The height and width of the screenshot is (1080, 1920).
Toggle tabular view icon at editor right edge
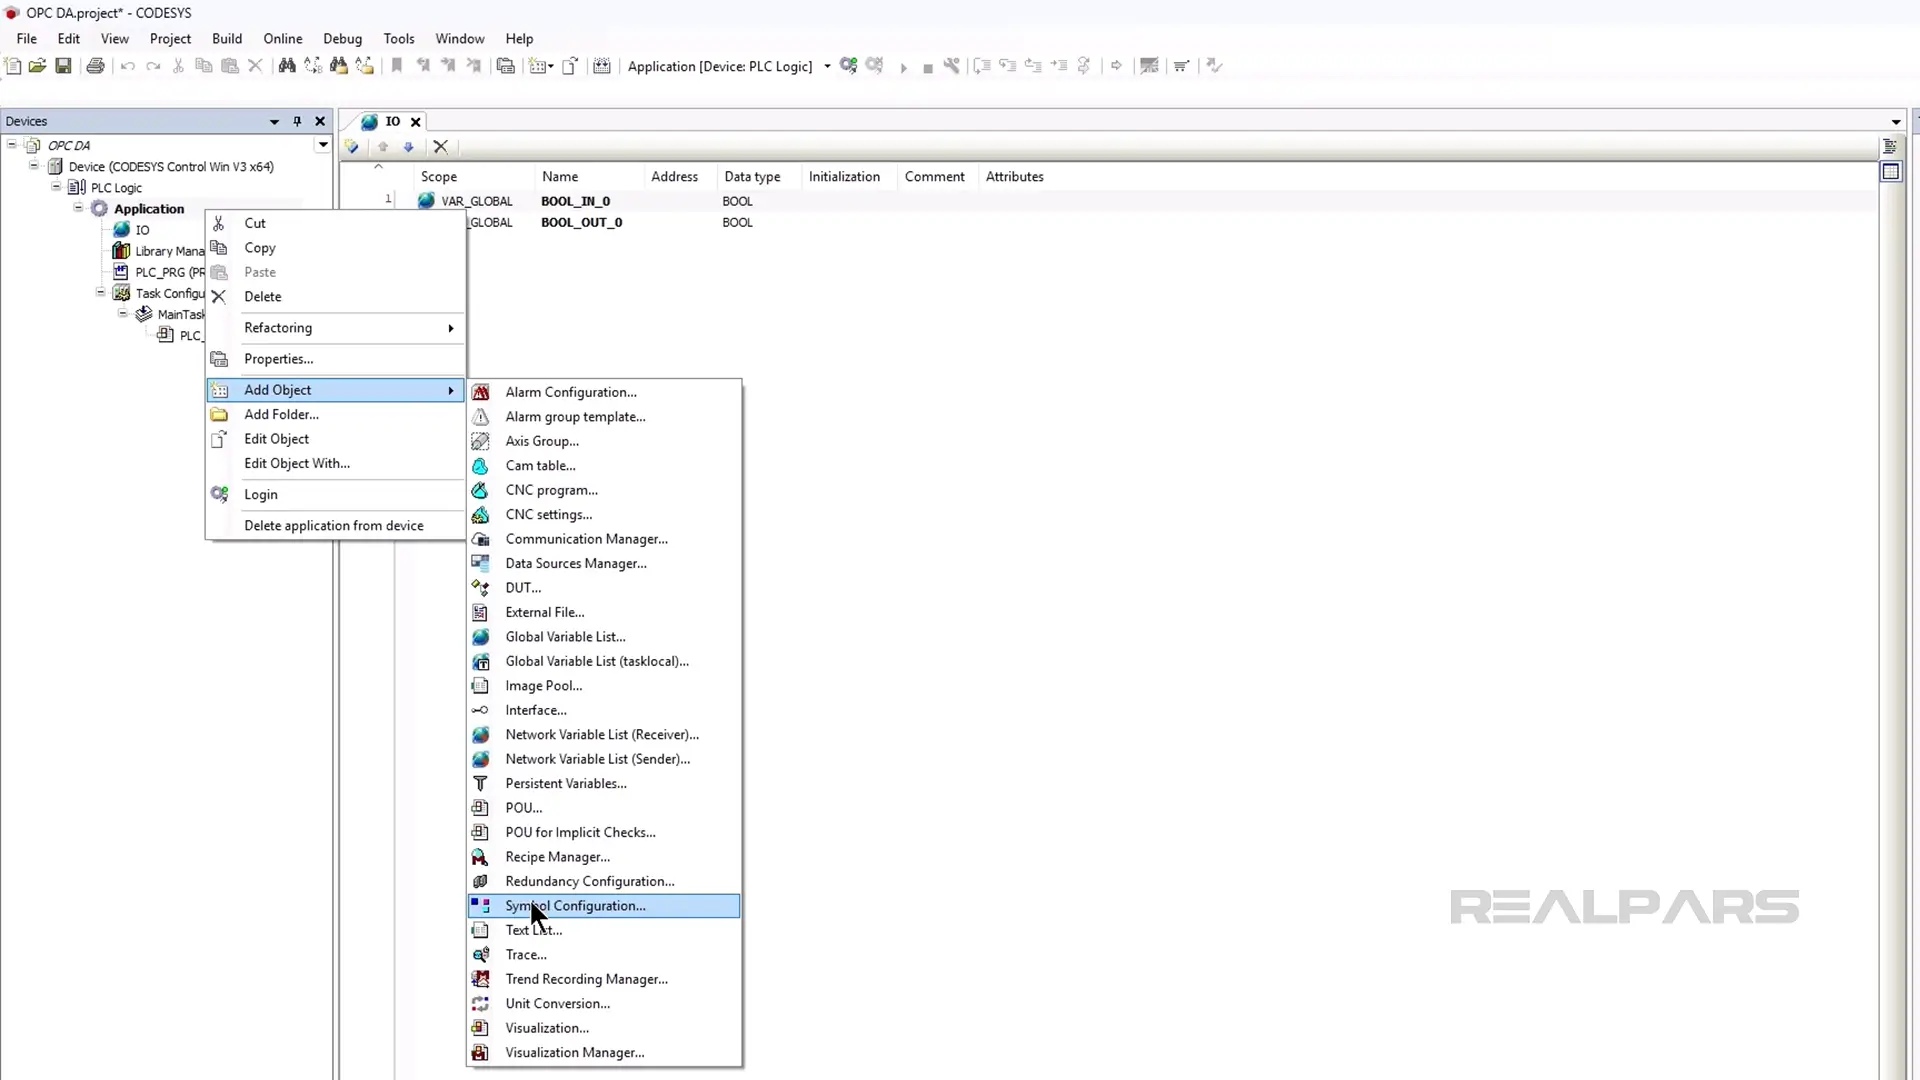pos(1890,172)
